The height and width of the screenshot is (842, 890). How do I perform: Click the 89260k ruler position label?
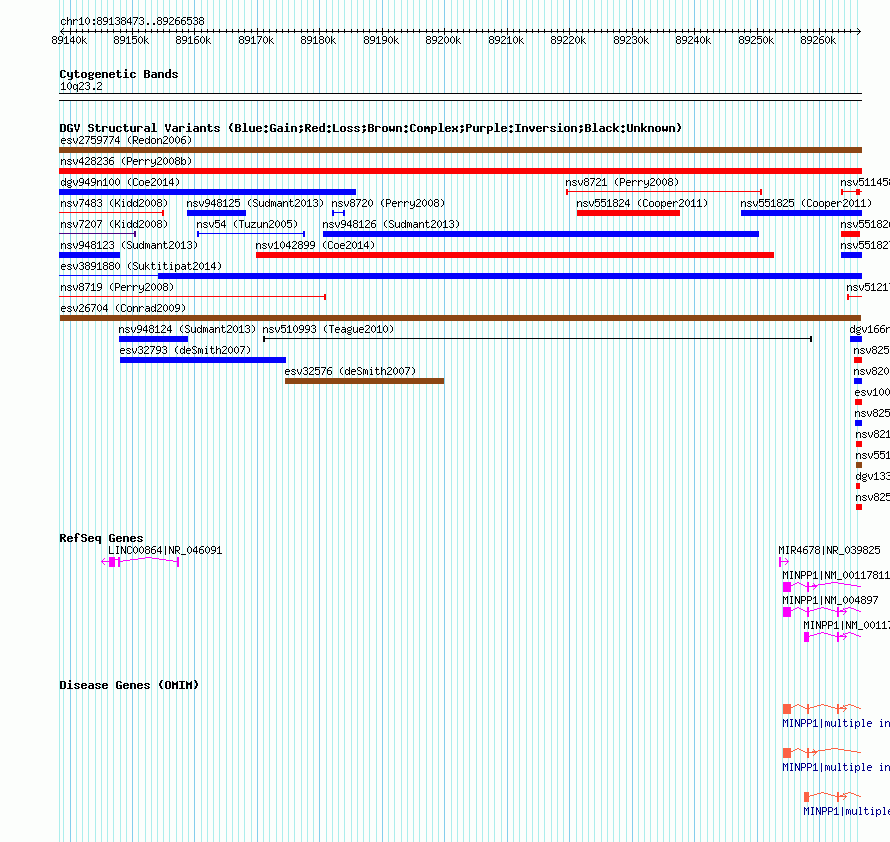pos(818,40)
